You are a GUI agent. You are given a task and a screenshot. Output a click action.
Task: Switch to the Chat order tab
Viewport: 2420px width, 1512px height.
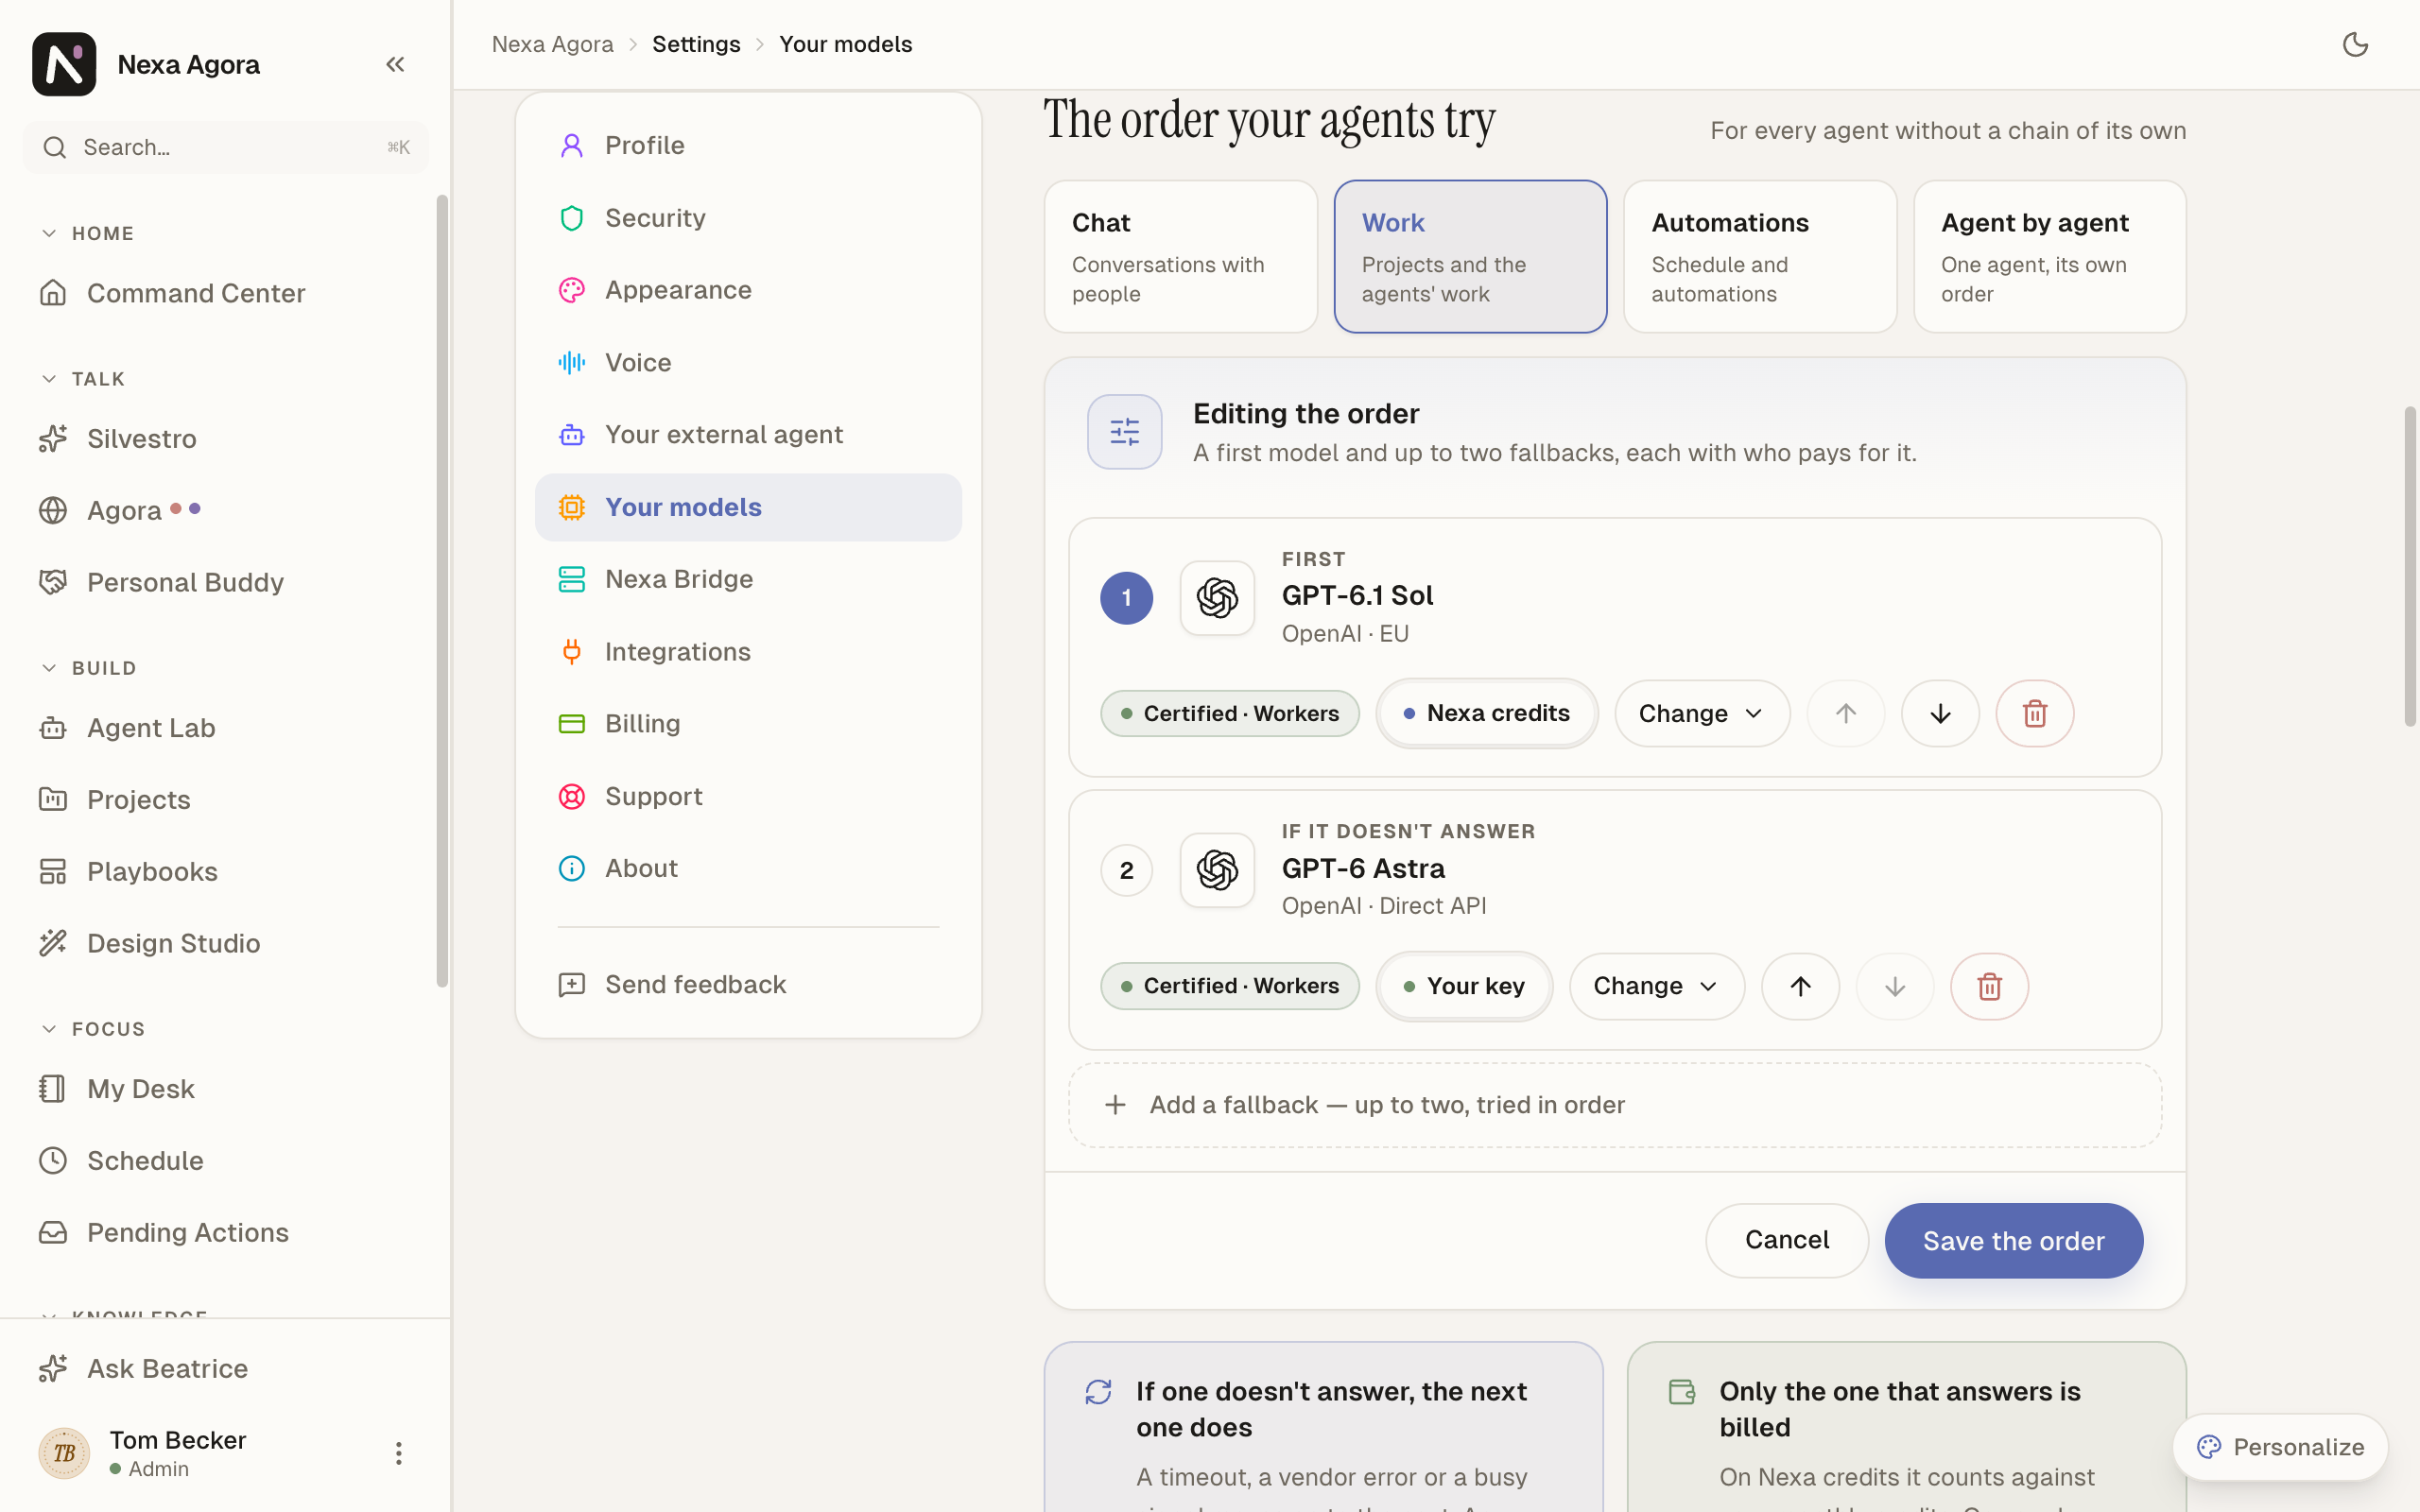[x=1180, y=256]
